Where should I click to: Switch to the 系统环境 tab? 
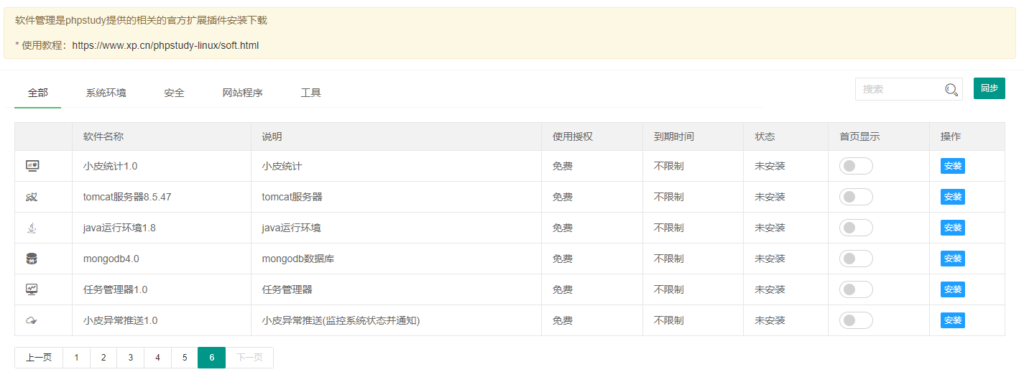[106, 93]
